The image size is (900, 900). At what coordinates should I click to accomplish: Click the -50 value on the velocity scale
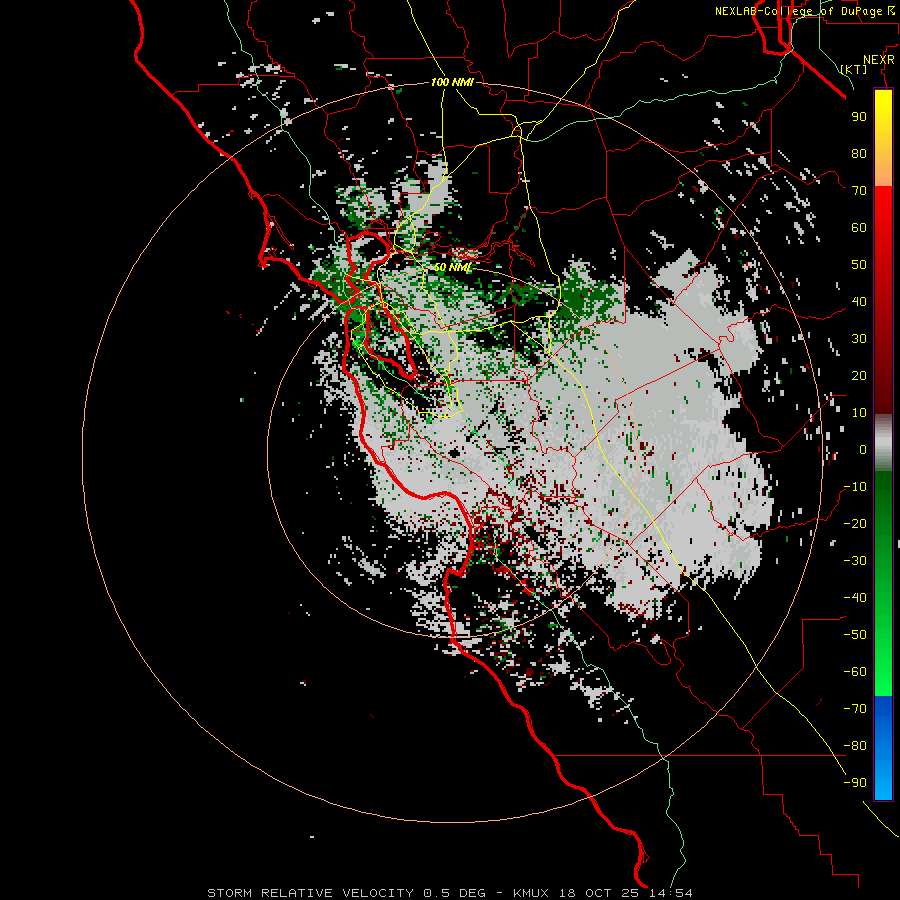pyautogui.click(x=855, y=635)
